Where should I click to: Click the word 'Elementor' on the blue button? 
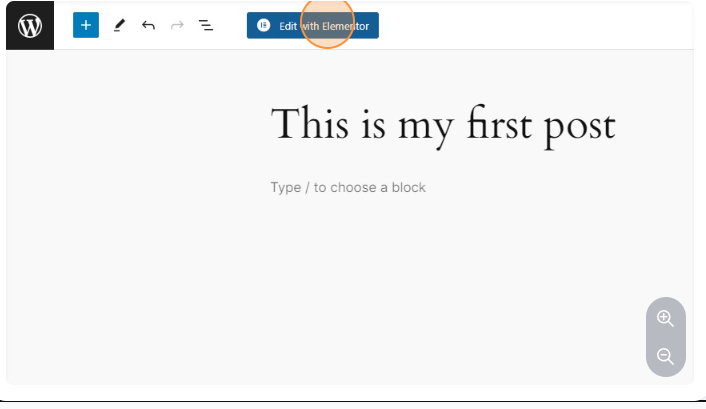tap(345, 26)
